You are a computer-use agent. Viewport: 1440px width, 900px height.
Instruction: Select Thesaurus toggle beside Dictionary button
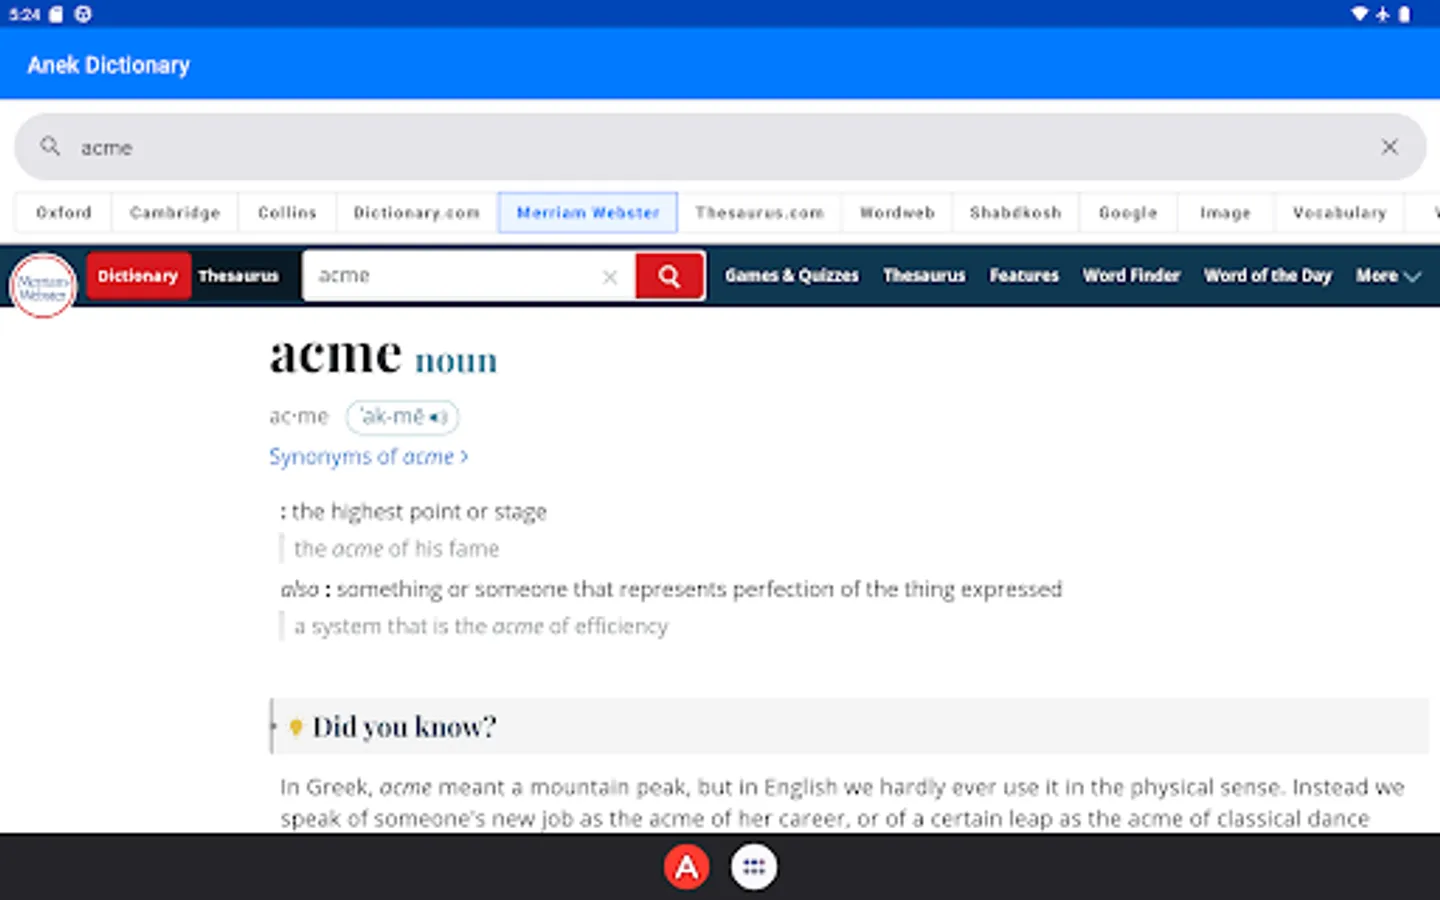pos(238,276)
